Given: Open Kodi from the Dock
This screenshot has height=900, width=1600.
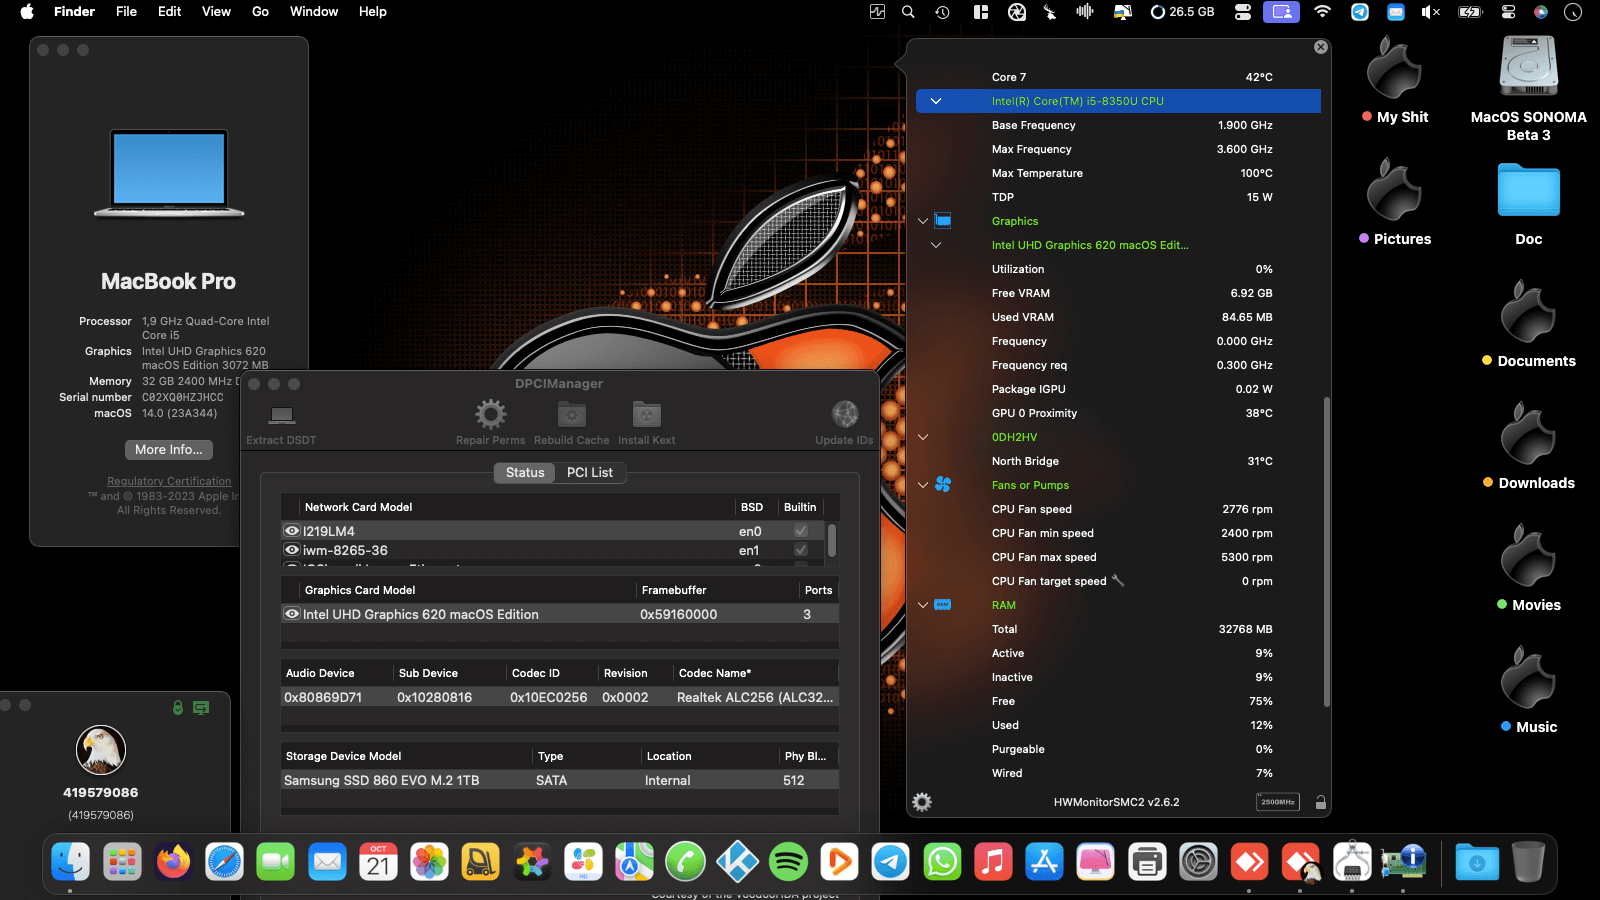Looking at the screenshot, I should [x=737, y=862].
